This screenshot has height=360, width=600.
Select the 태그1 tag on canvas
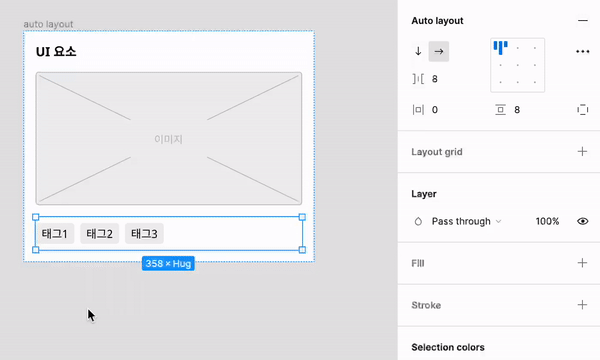pos(55,233)
